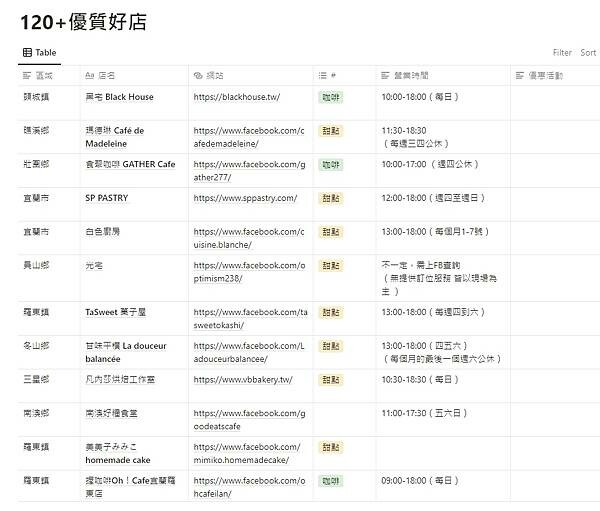600x511 pixels.
Task: Click the table view icon beside Table
Action: pyautogui.click(x=26, y=53)
